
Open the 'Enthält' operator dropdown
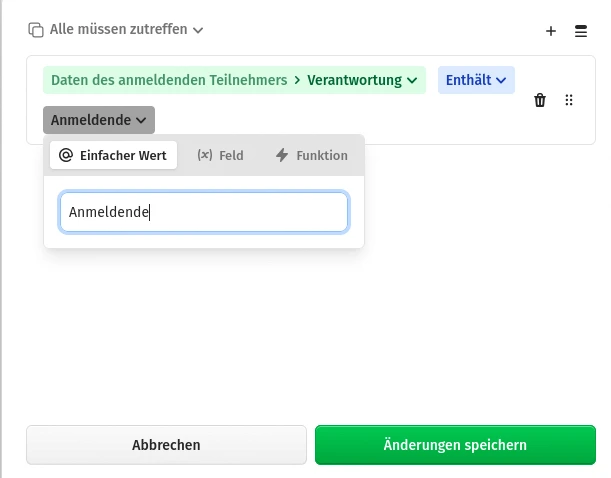[476, 80]
